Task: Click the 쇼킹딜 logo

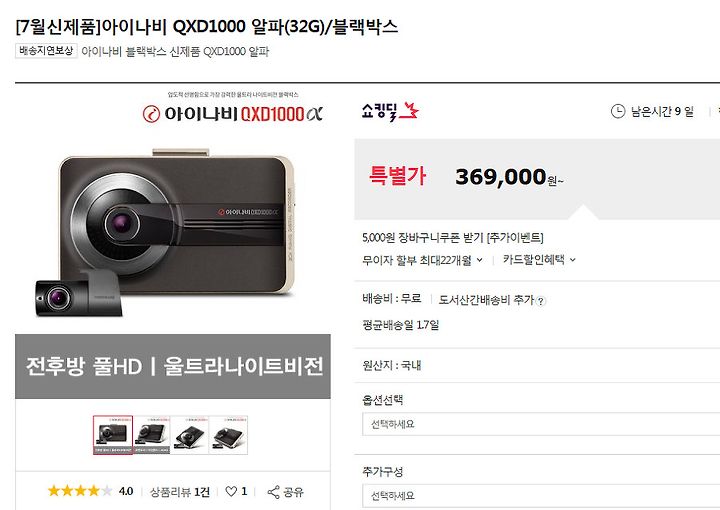Action: point(390,111)
